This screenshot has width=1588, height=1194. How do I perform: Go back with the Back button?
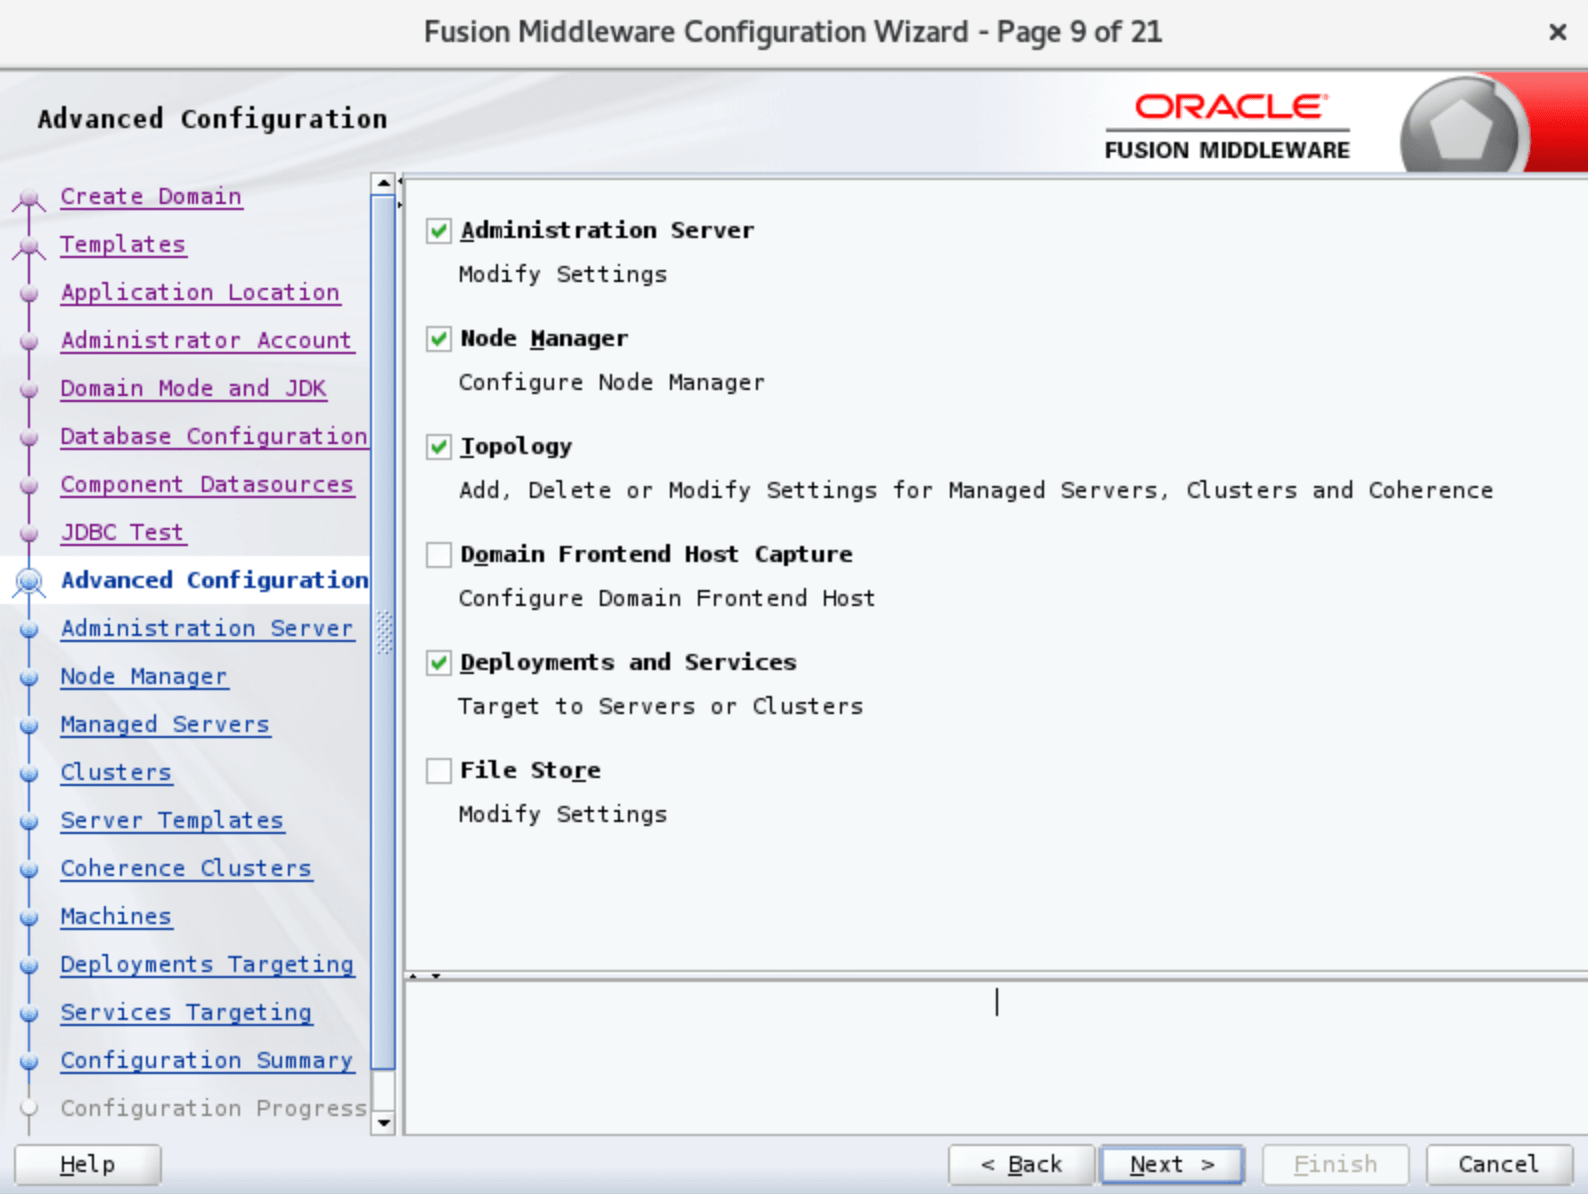[1021, 1164]
